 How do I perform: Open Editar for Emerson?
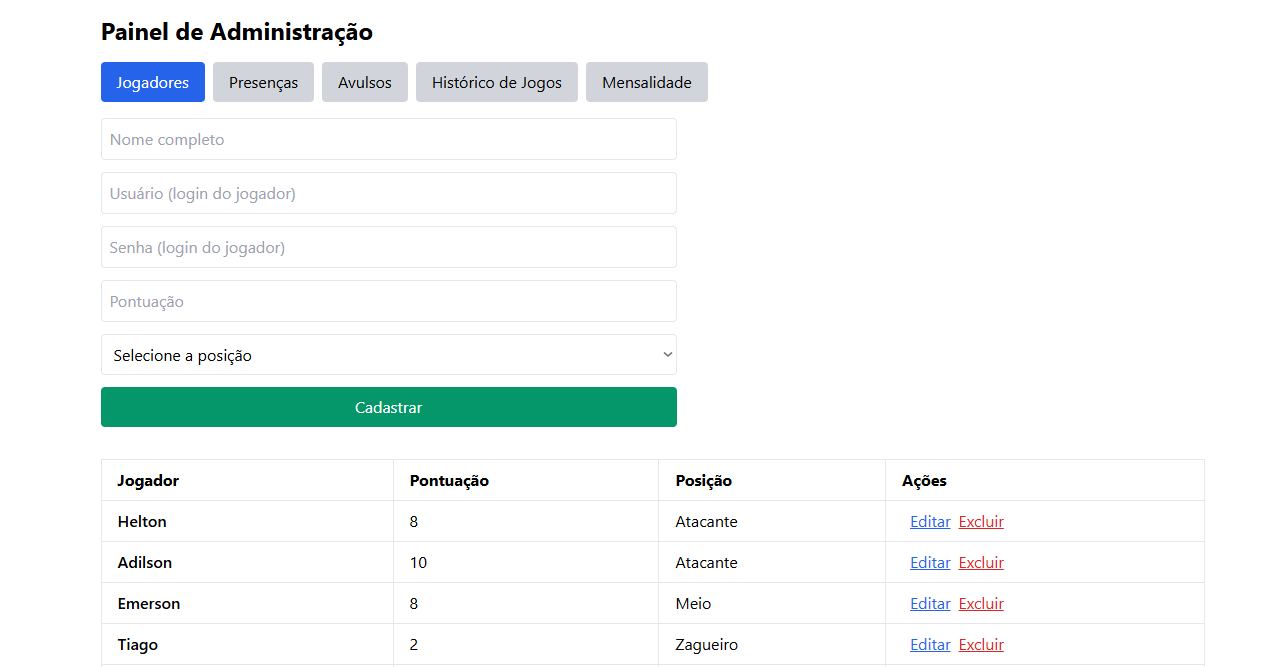930,603
